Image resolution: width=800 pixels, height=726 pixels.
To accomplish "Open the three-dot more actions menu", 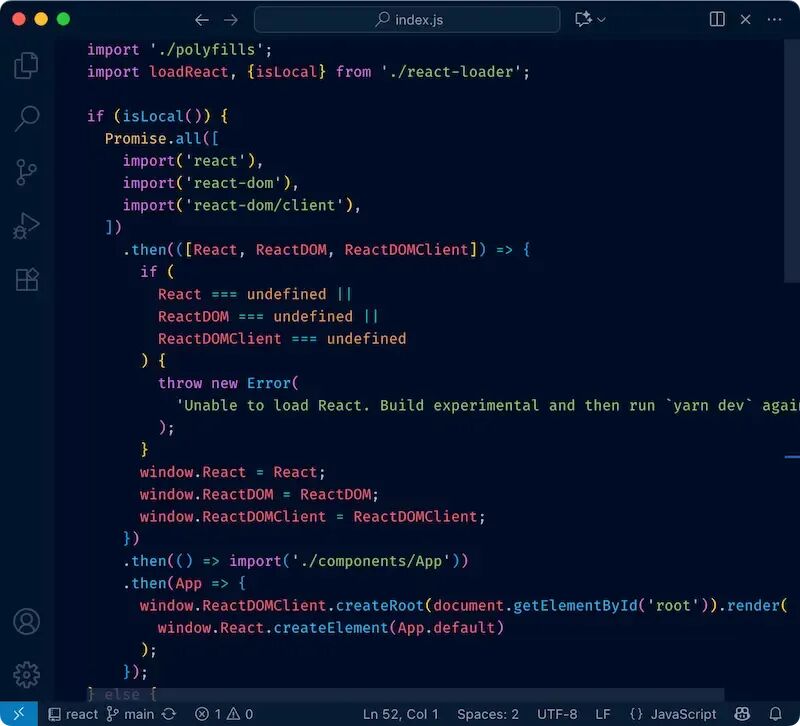I will pyautogui.click(x=774, y=19).
